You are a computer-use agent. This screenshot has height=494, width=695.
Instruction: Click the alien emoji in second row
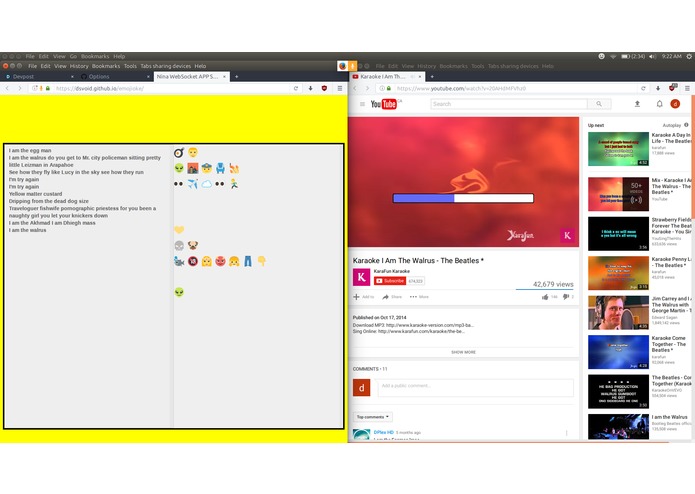179,168
